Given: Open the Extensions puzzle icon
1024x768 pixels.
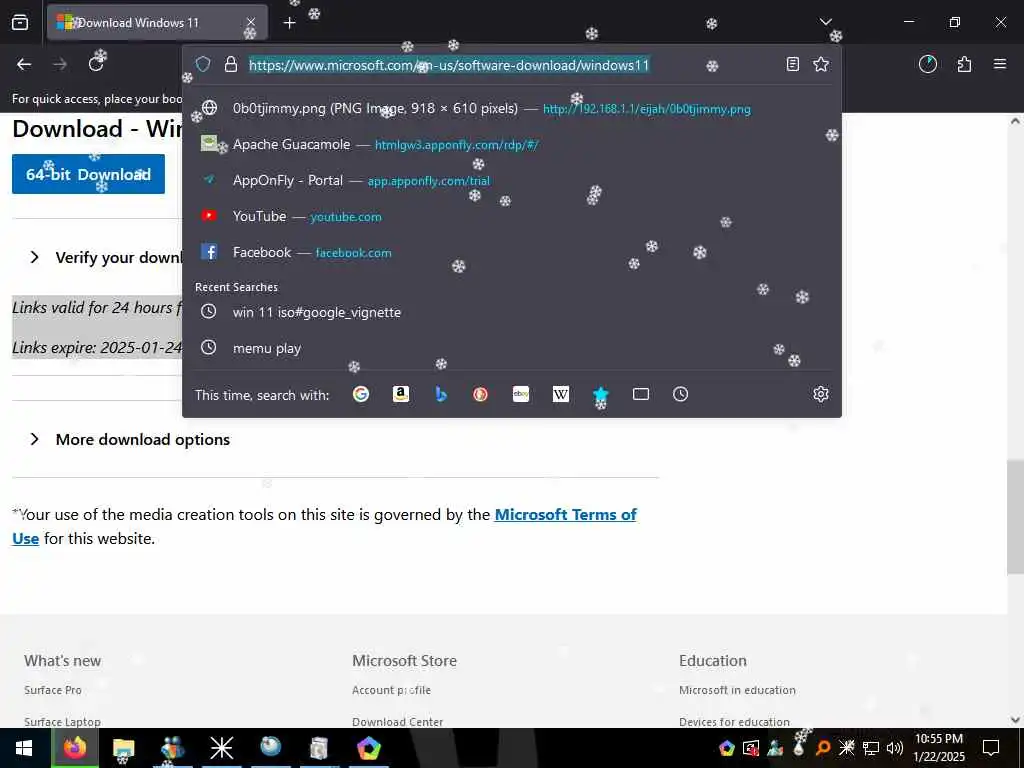Looking at the screenshot, I should point(964,64).
